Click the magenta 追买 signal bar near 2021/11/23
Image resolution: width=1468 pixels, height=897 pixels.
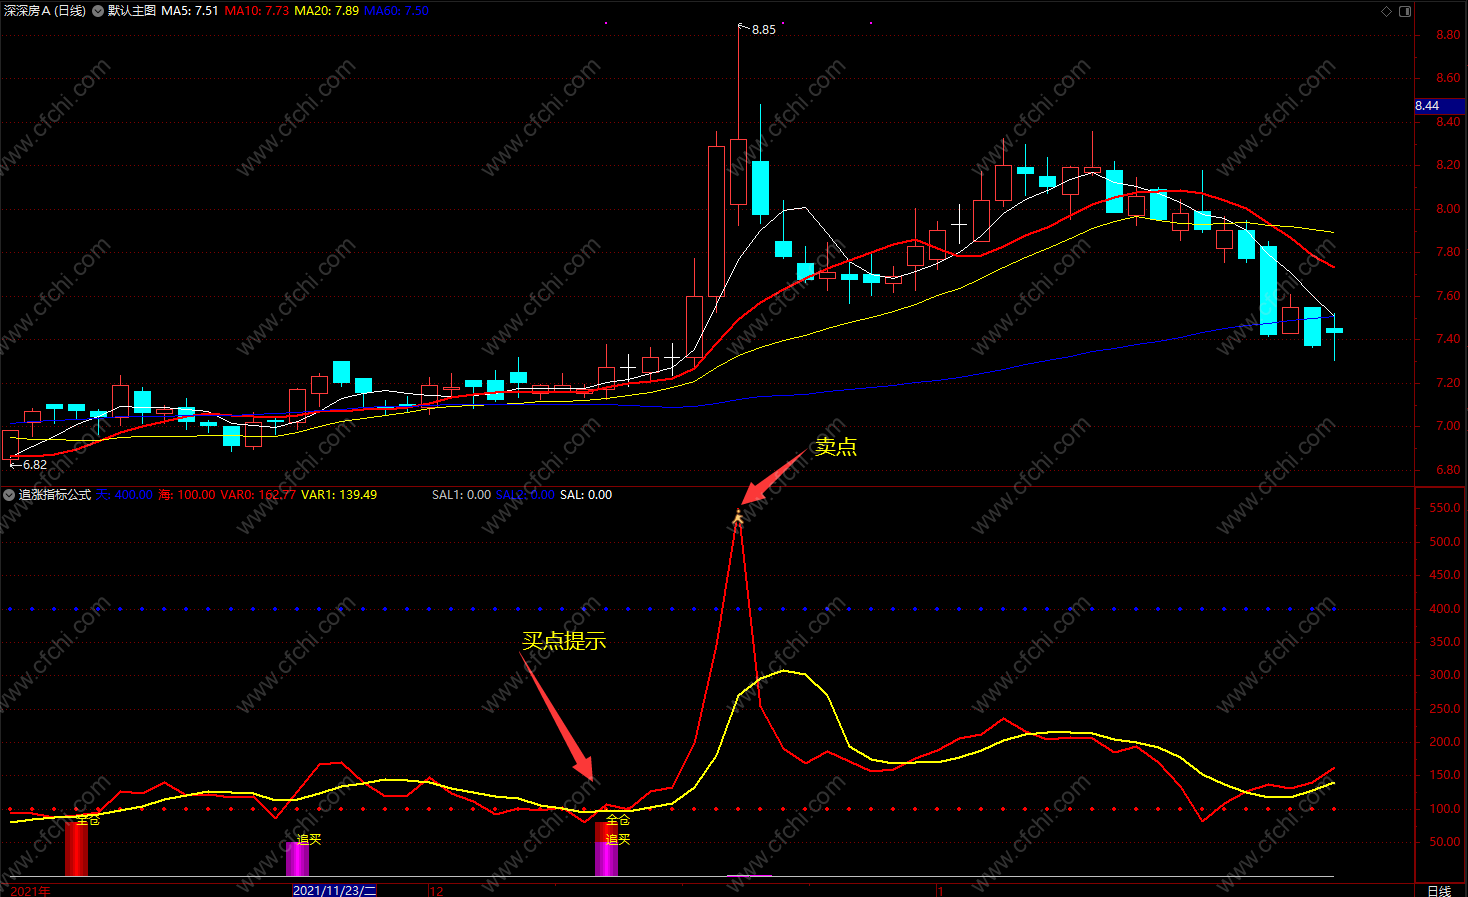[298, 859]
